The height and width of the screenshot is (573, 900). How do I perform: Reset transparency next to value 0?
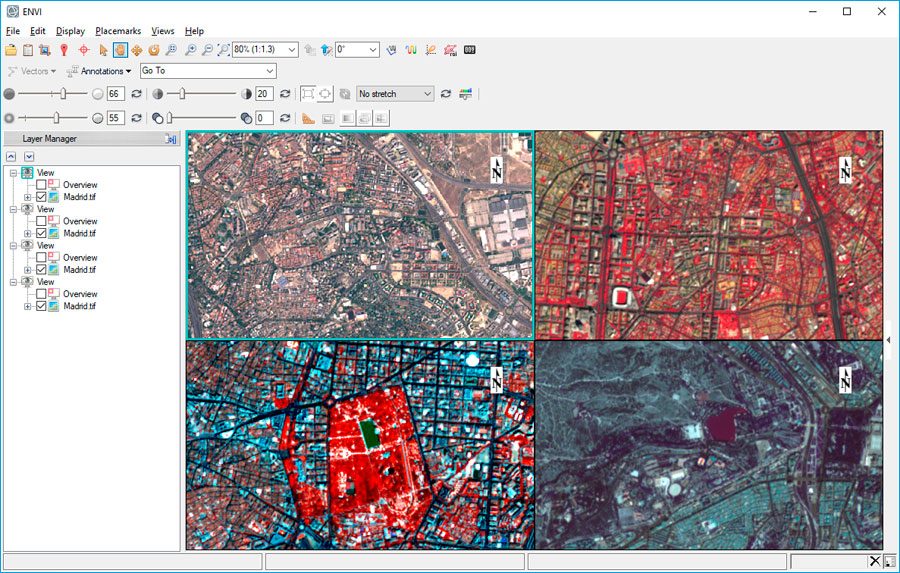pyautogui.click(x=285, y=118)
